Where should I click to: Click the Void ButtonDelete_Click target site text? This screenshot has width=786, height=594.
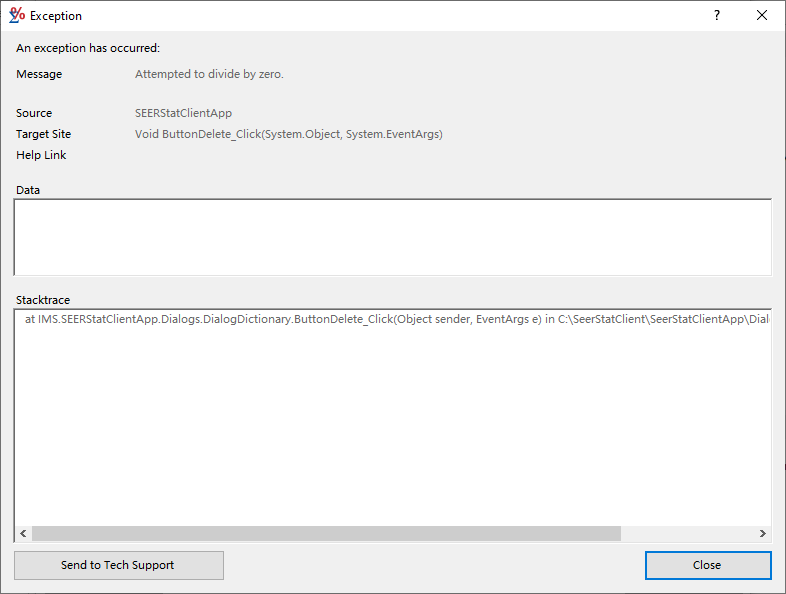click(x=288, y=134)
